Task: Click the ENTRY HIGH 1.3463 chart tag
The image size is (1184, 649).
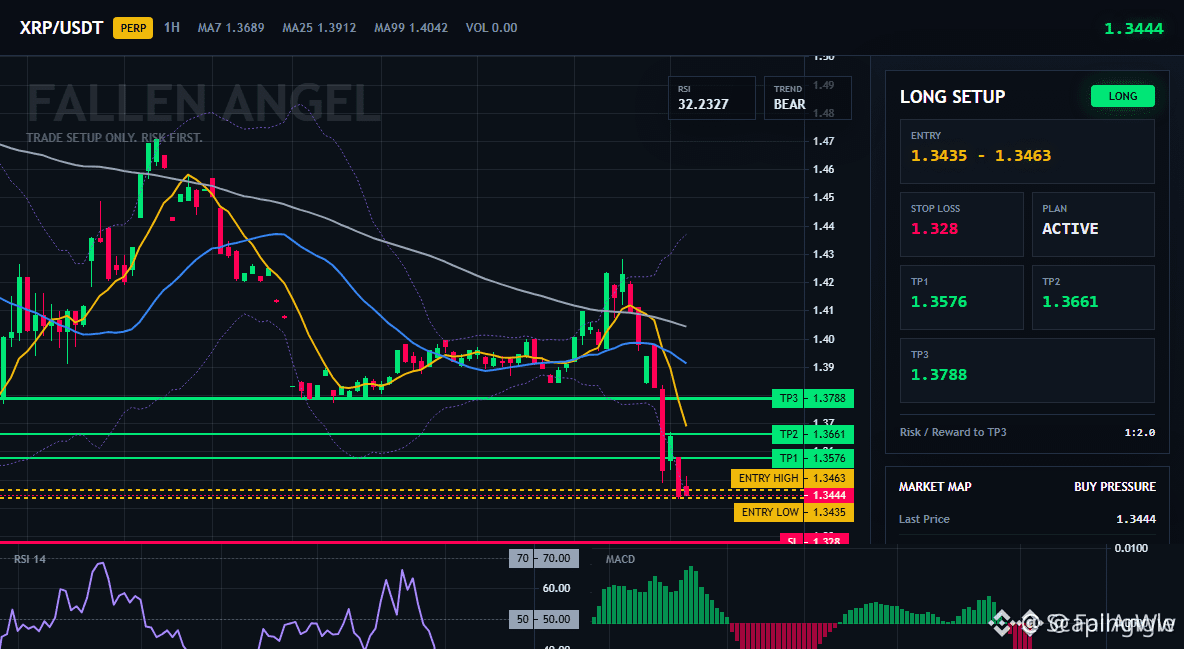Action: (792, 478)
